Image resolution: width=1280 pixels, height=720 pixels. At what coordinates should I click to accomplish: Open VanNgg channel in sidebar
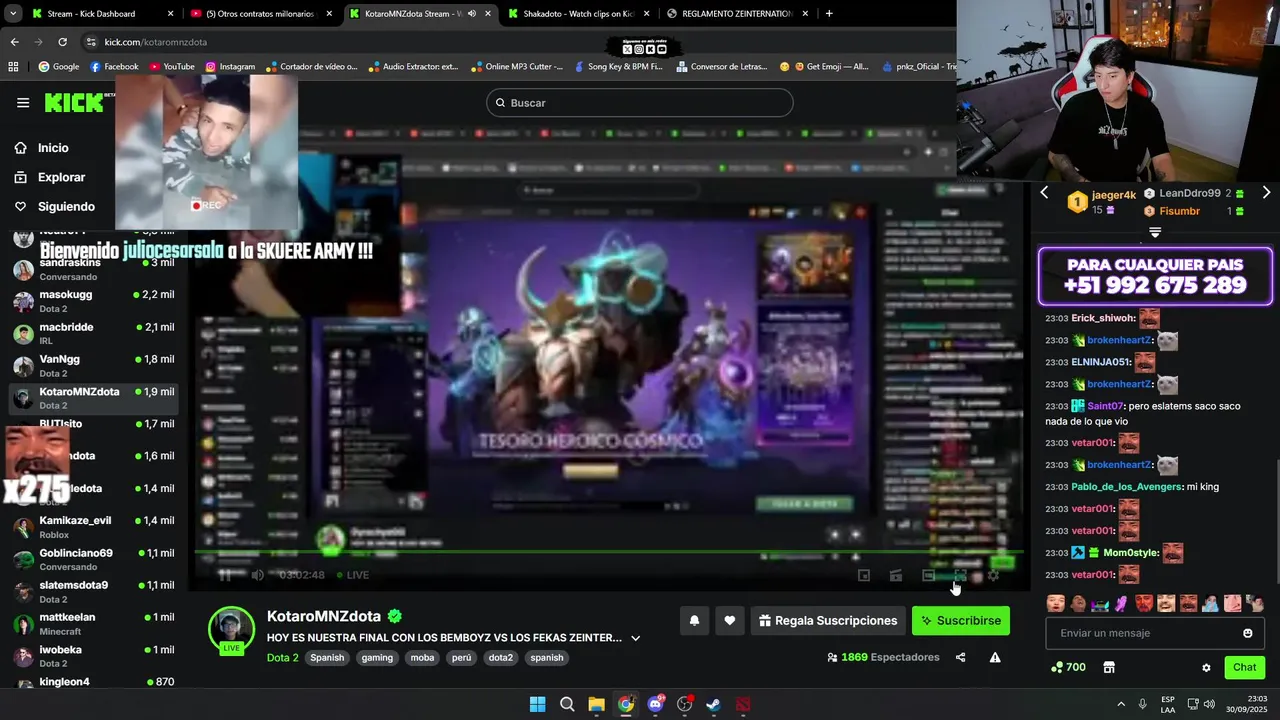[x=94, y=365]
